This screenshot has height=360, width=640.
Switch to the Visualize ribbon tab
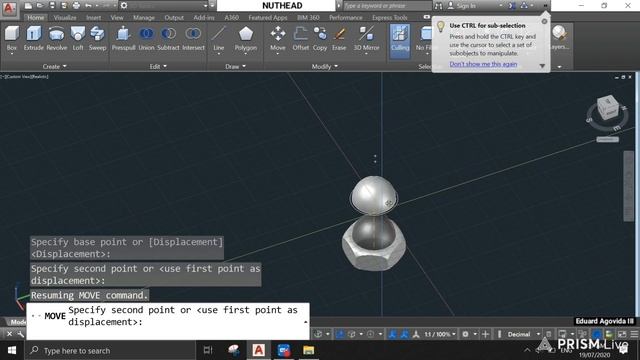[x=65, y=18]
